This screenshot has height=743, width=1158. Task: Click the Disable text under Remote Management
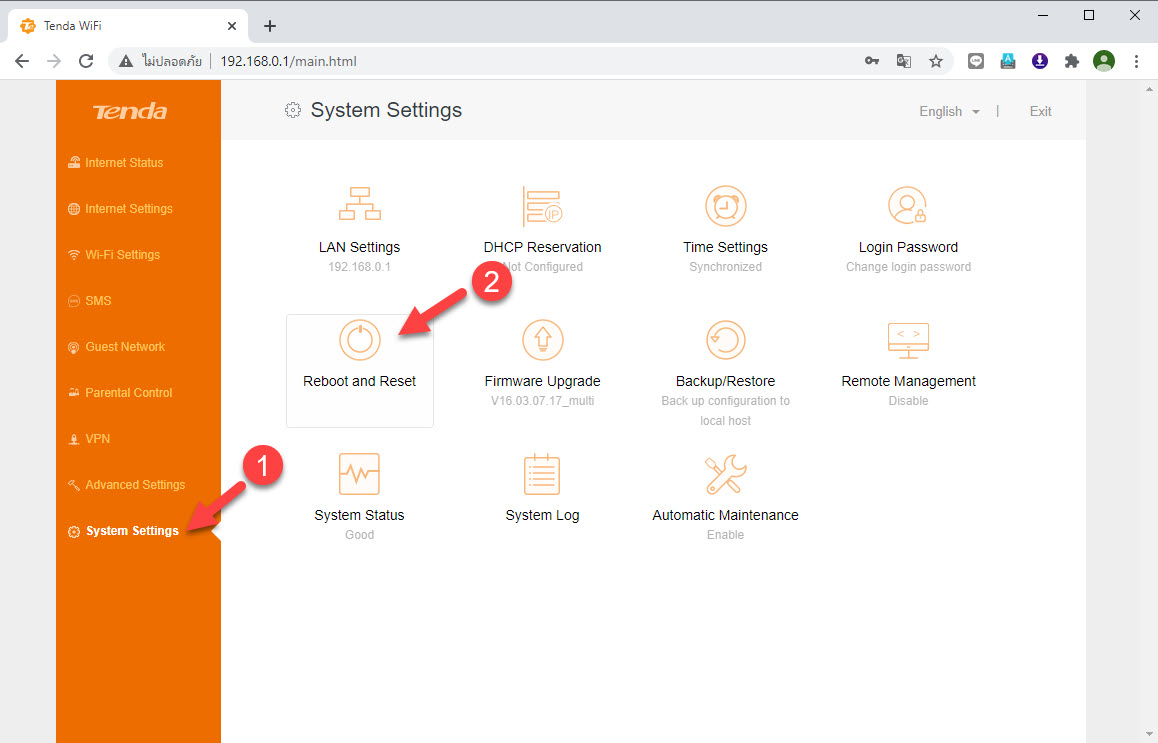(908, 401)
